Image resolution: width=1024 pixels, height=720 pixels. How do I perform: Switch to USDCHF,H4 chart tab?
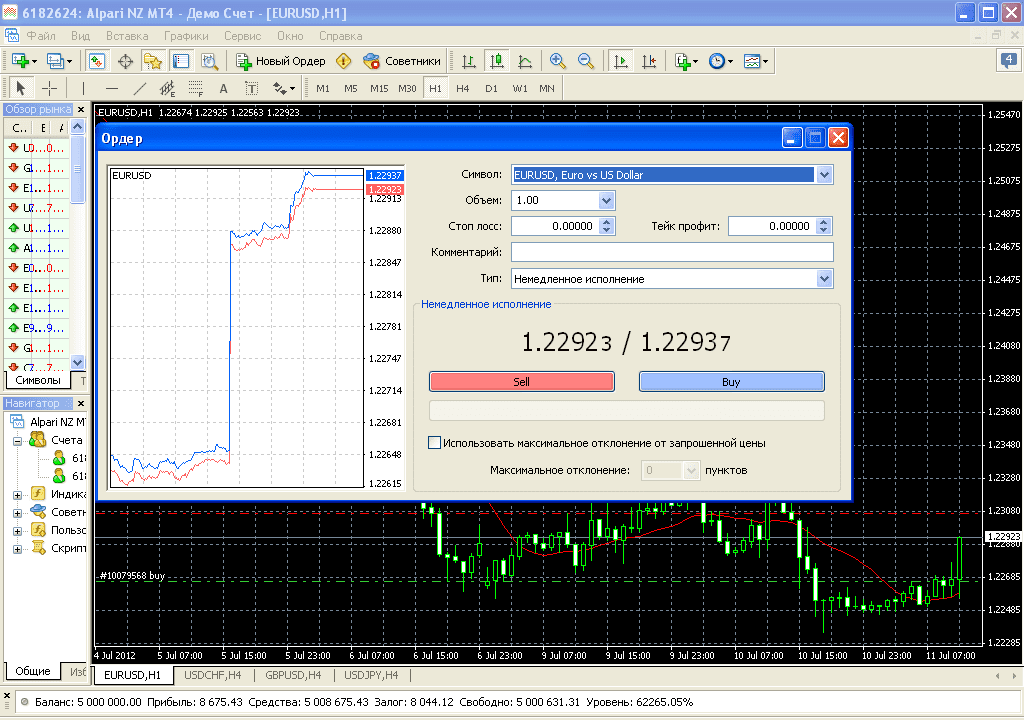(212, 675)
